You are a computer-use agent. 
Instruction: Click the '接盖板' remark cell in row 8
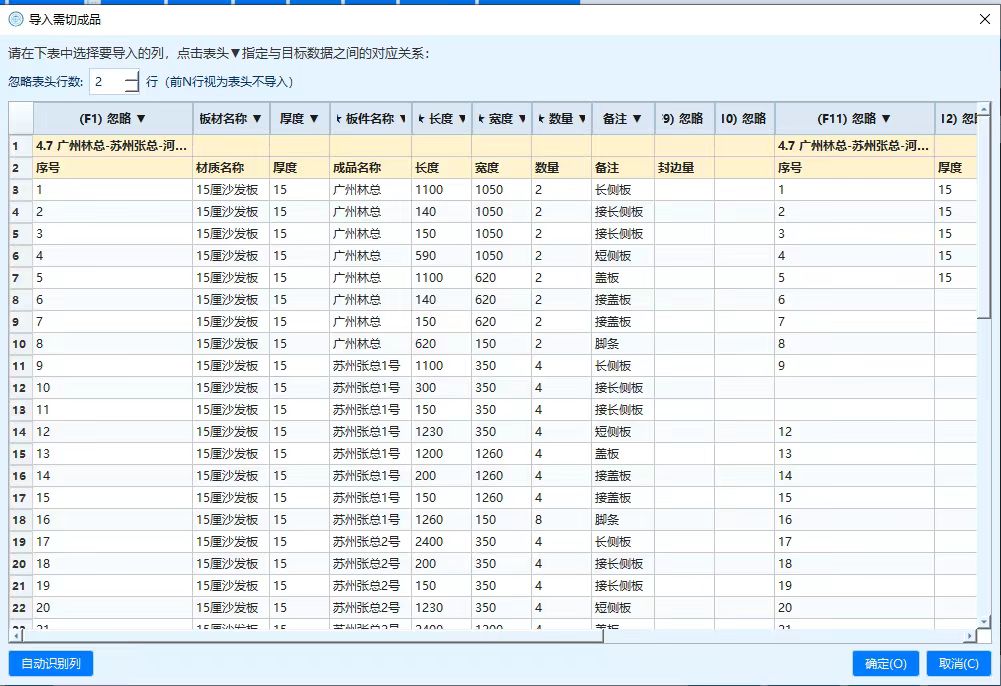623,300
